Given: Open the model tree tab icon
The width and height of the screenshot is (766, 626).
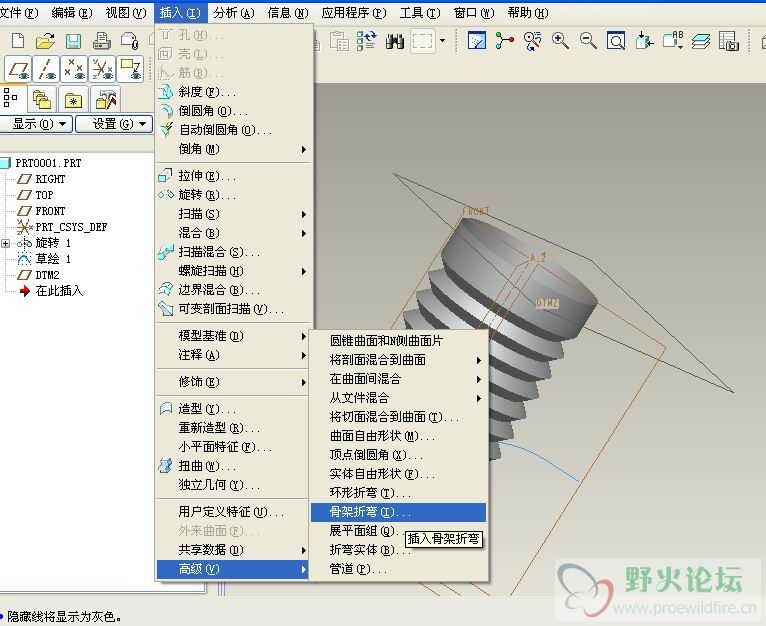Looking at the screenshot, I should coord(11,98).
